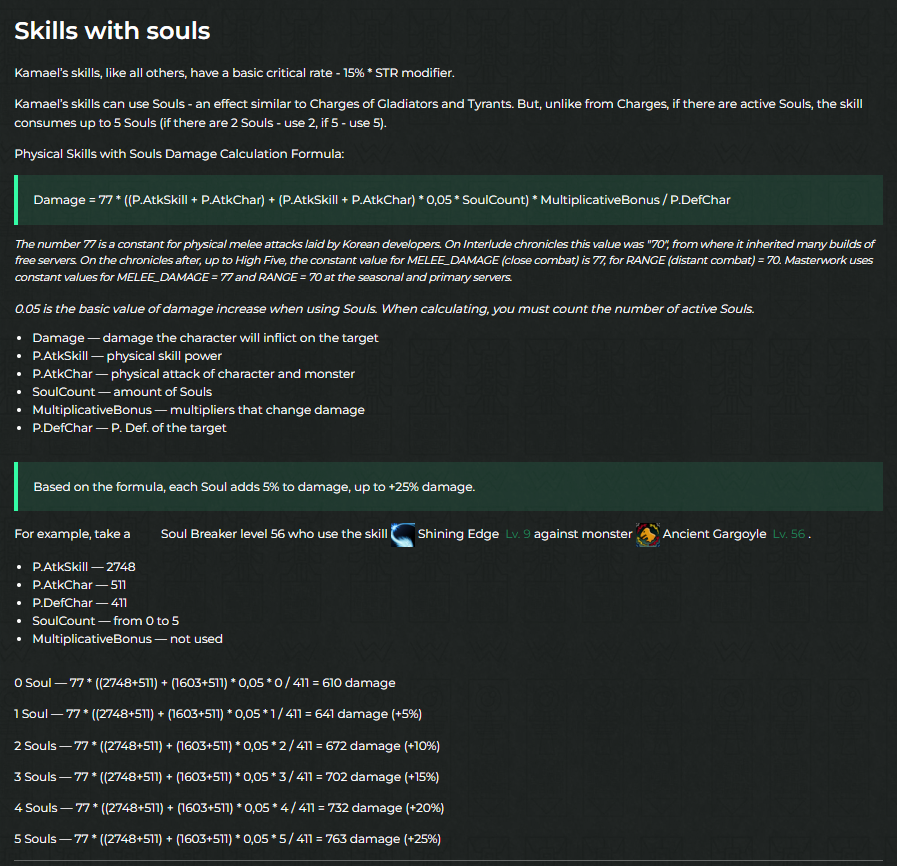The width and height of the screenshot is (897, 866).
Task: Open the Ancient Gargoyle monster link
Action: click(714, 534)
